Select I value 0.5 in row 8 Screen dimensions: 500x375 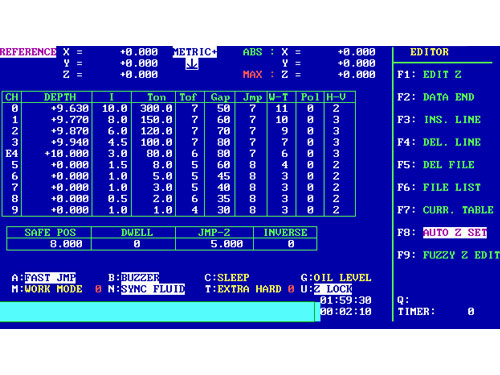point(118,198)
